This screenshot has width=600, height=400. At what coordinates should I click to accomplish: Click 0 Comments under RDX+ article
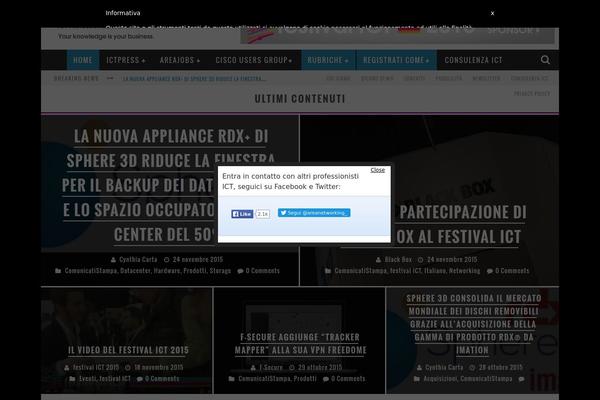point(262,271)
